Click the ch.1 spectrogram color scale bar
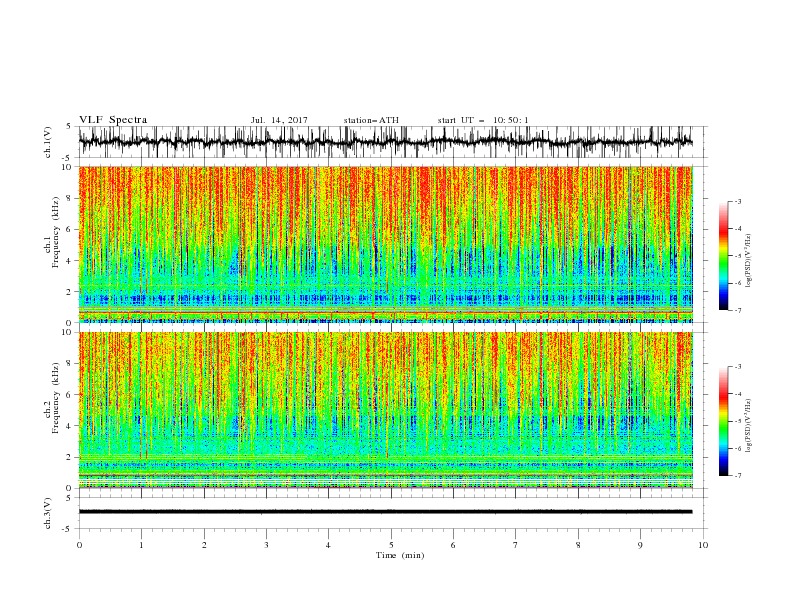The width and height of the screenshot is (792, 612). [723, 256]
